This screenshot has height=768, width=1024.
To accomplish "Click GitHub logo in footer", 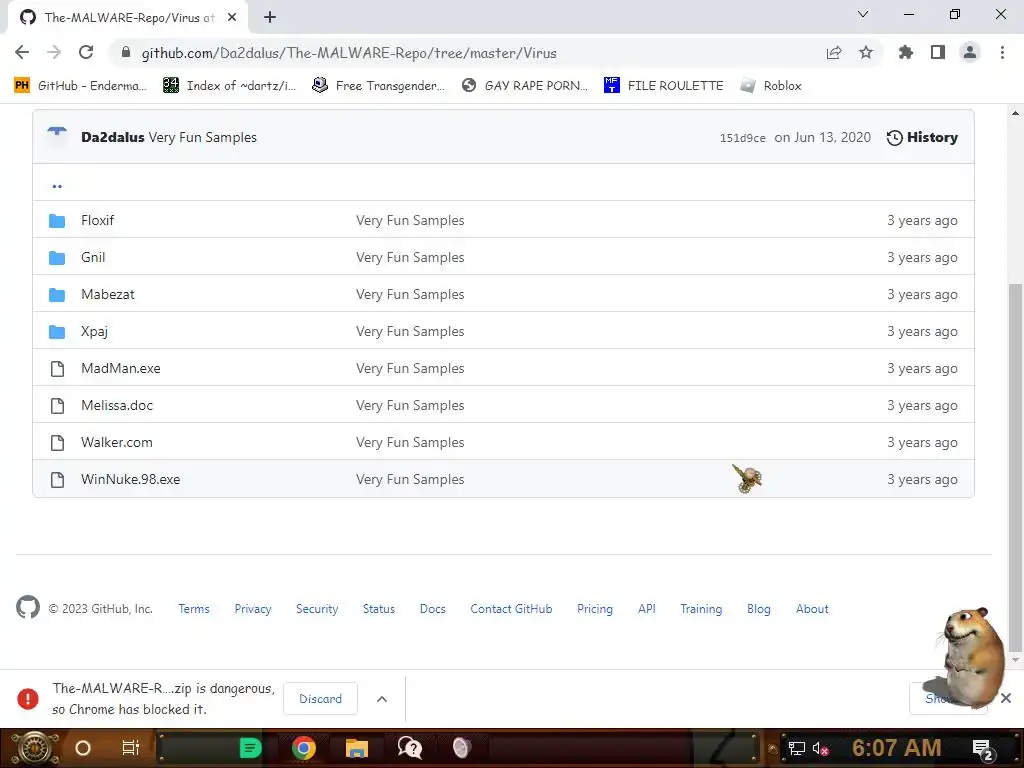I will click(28, 607).
